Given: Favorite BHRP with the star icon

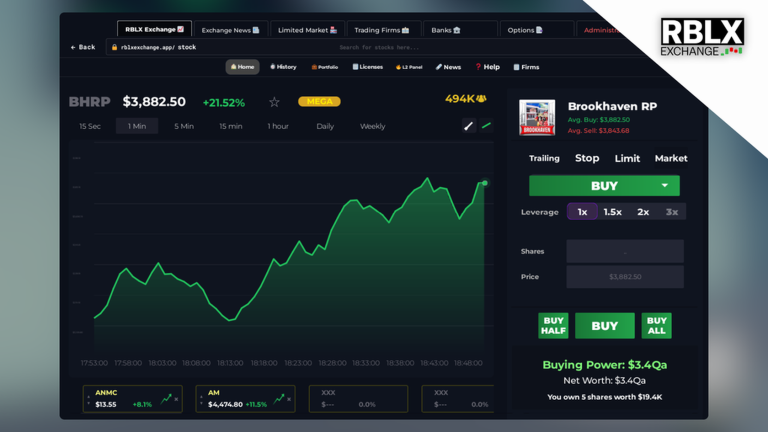Looking at the screenshot, I should click(x=274, y=102).
